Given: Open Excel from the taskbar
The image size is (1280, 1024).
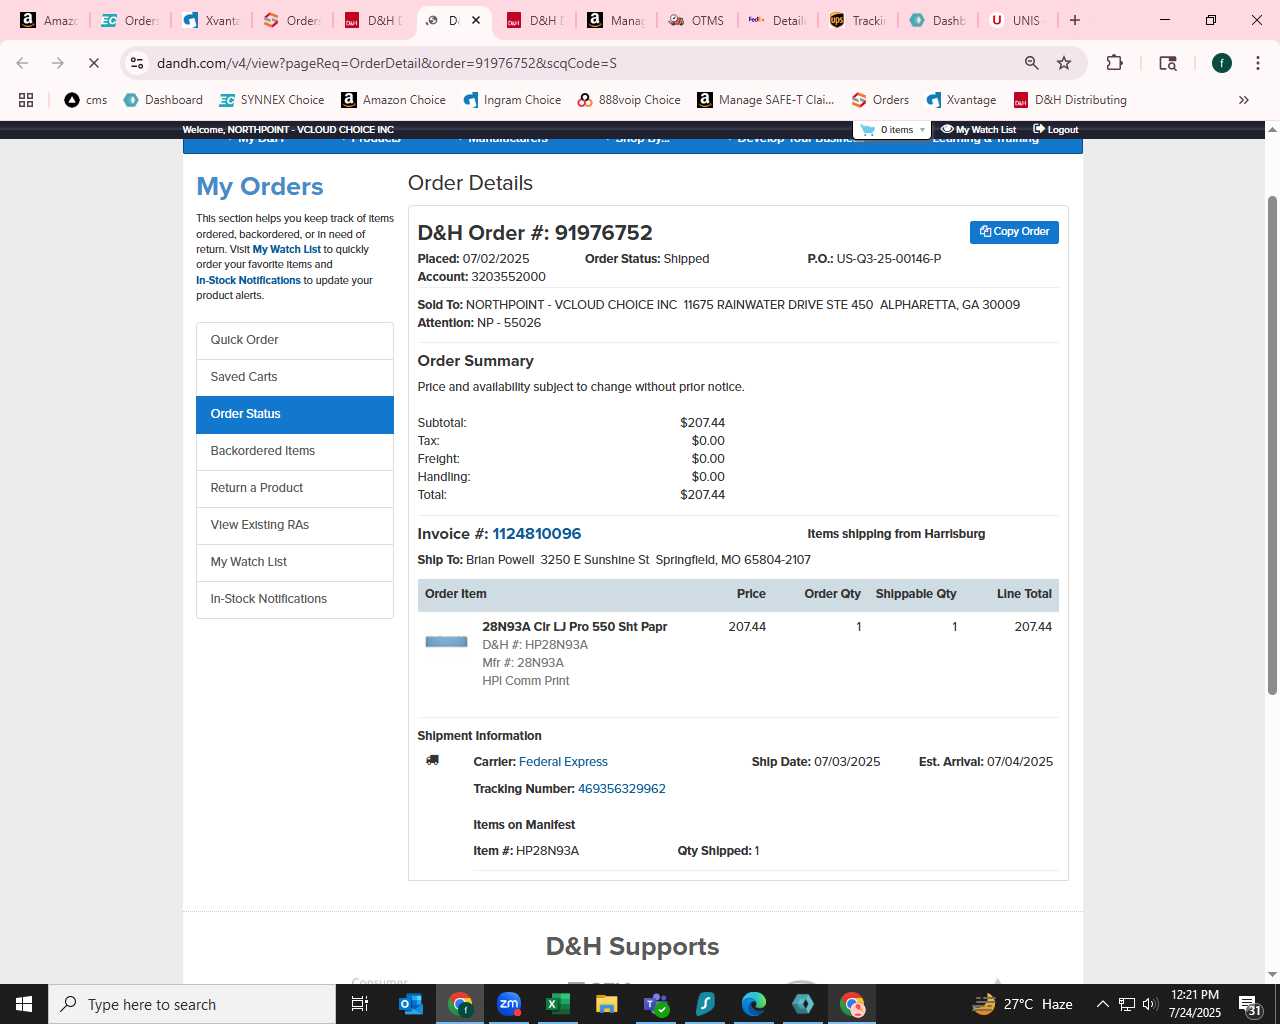Looking at the screenshot, I should (x=558, y=1004).
